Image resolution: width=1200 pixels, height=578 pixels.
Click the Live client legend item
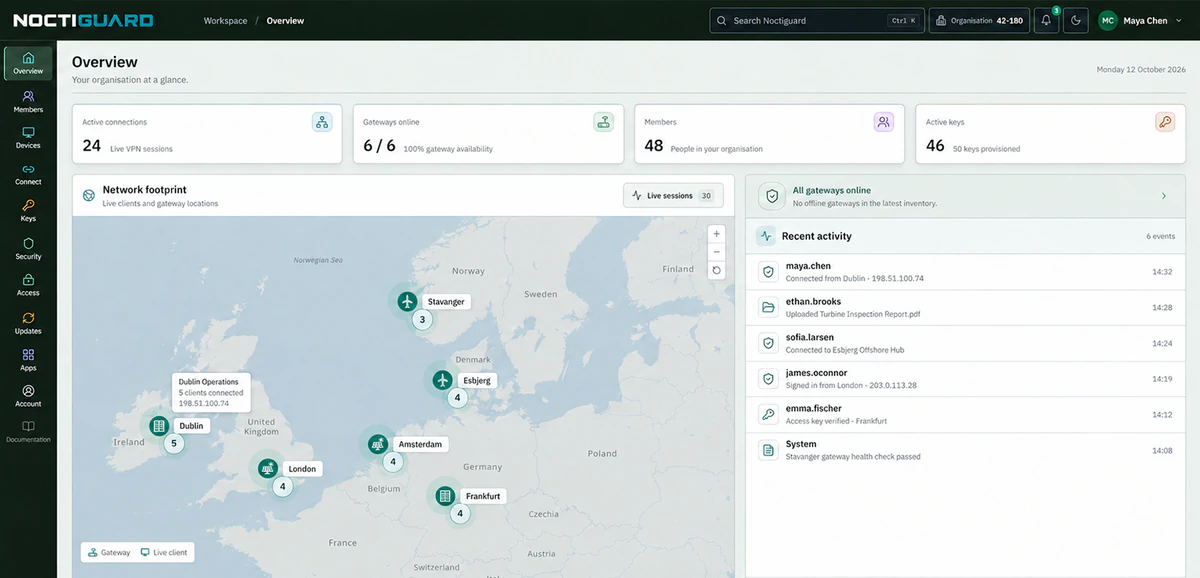pos(164,552)
